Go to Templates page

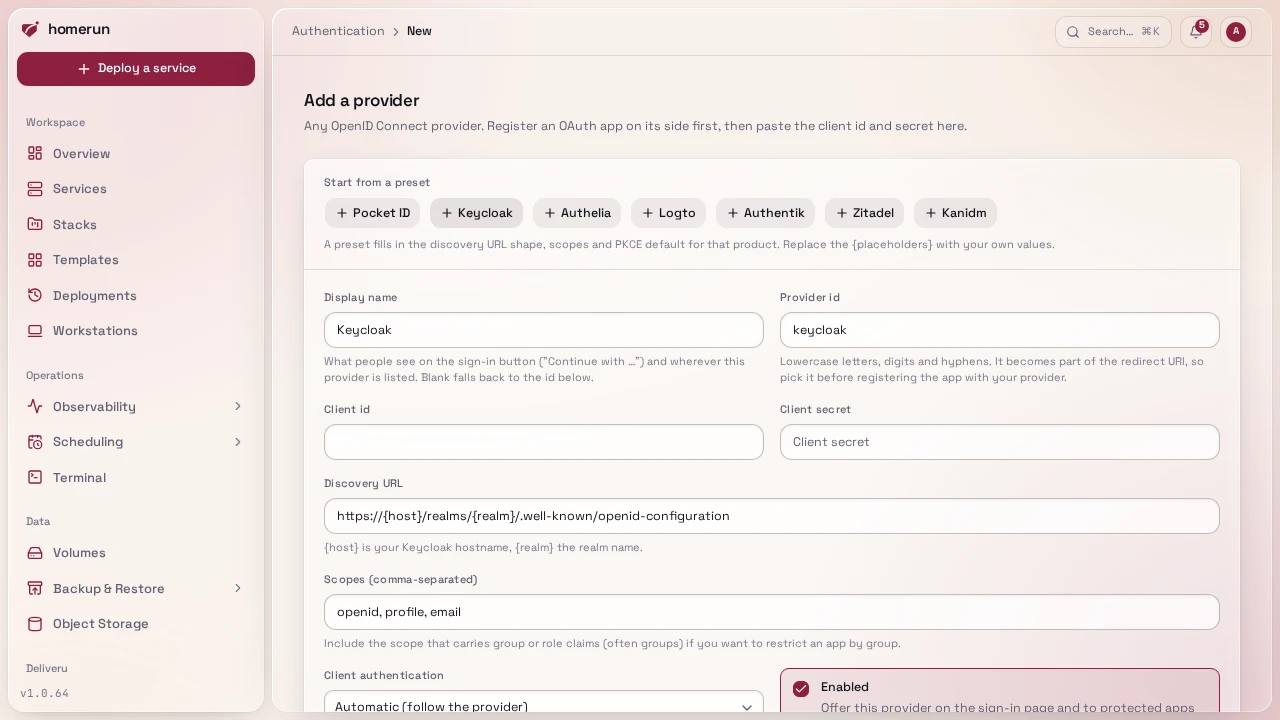(x=136, y=259)
